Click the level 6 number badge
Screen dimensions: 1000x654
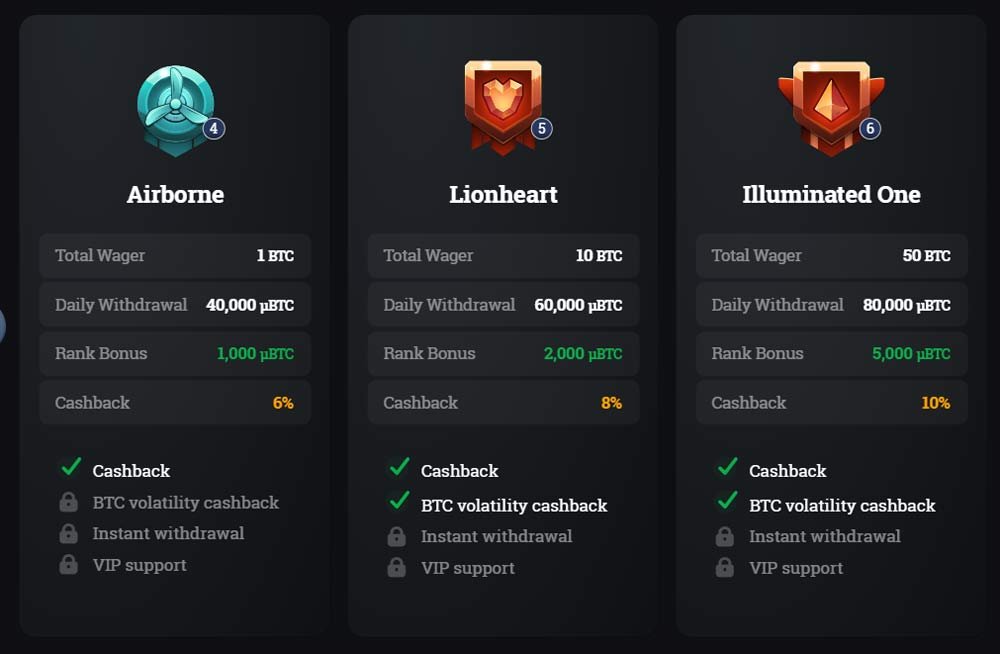(x=870, y=128)
